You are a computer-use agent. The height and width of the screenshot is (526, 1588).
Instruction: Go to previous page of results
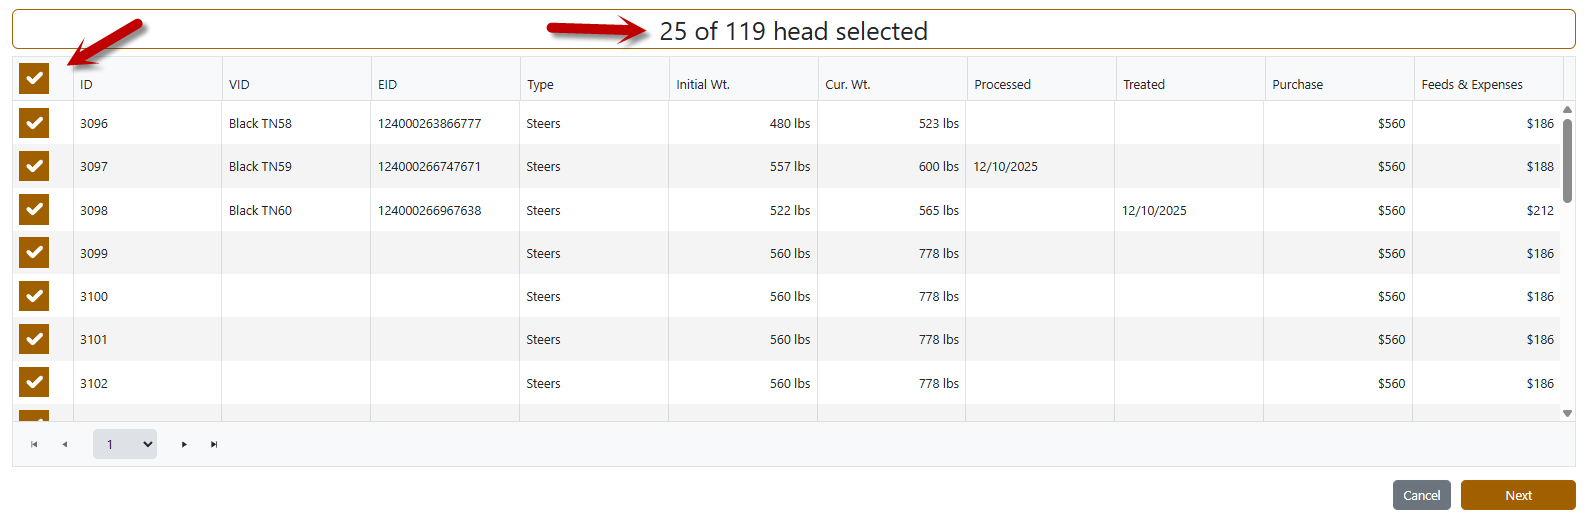65,444
